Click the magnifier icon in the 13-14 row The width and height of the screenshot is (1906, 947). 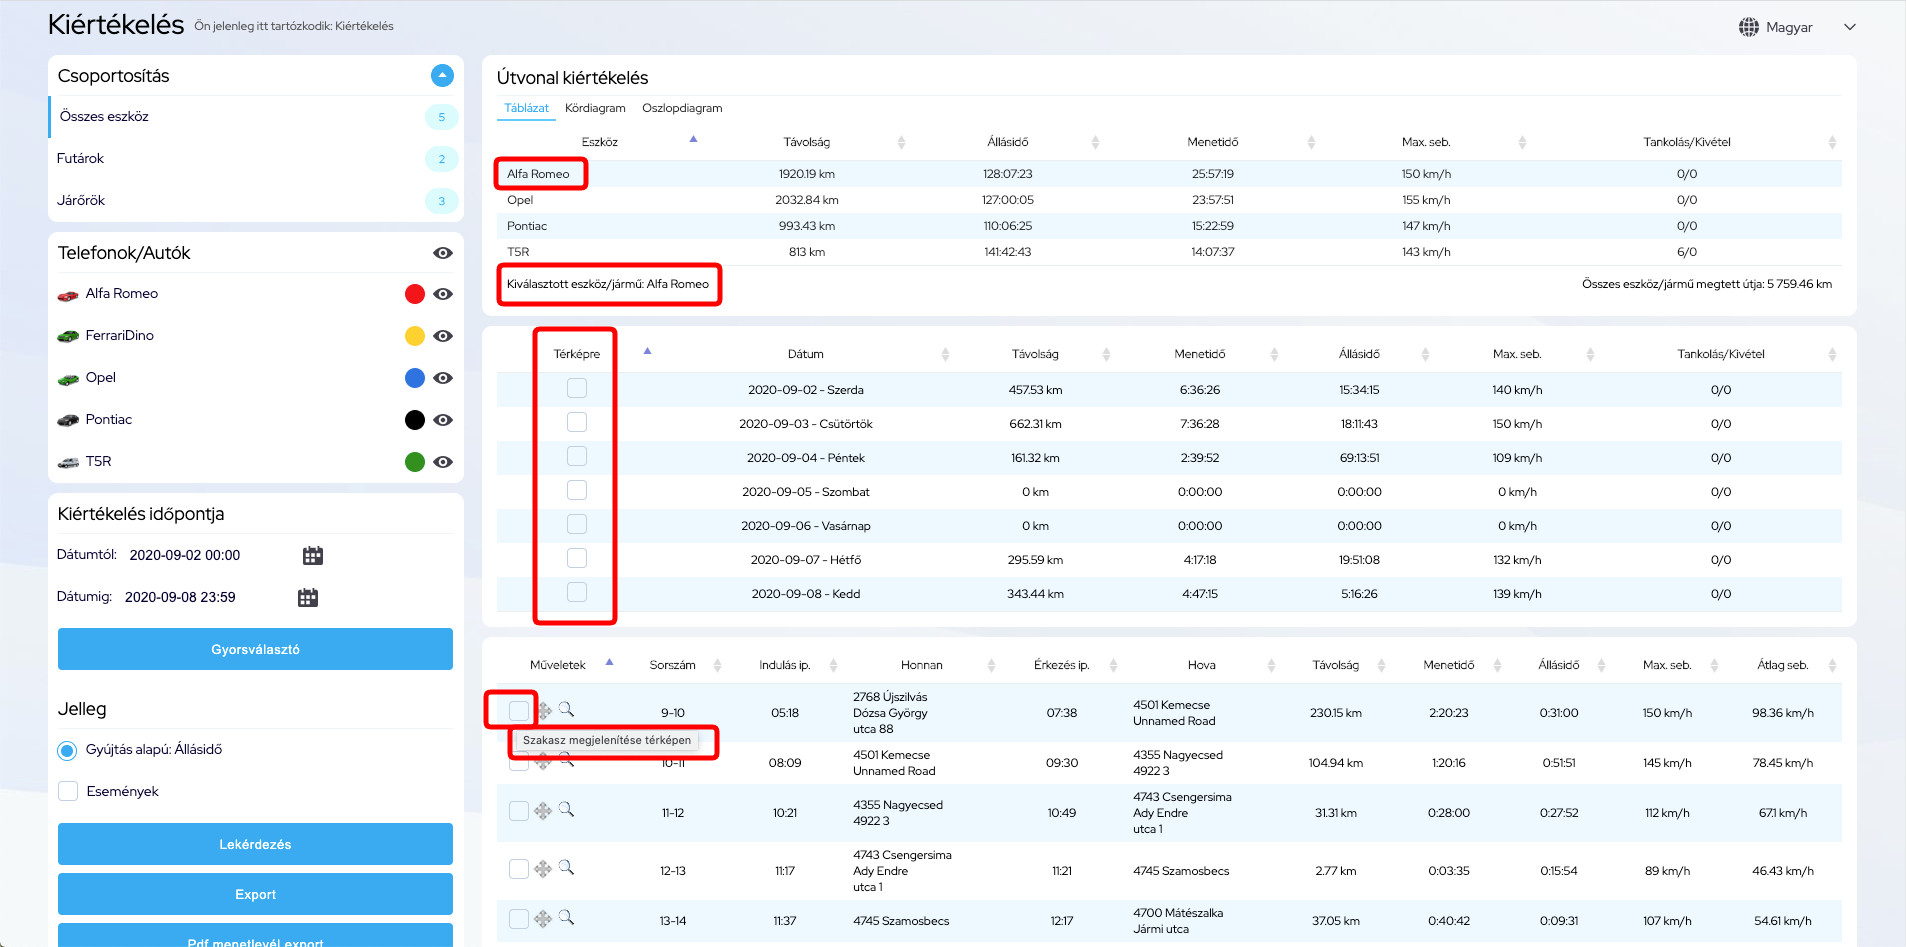[x=566, y=917]
